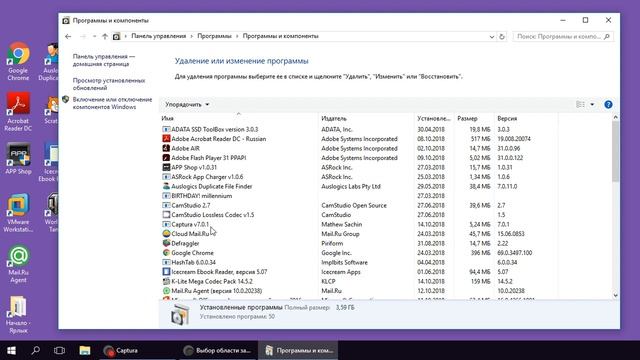The height and width of the screenshot is (360, 640).
Task: Open the Упорядочить dropdown
Action: 187,104
